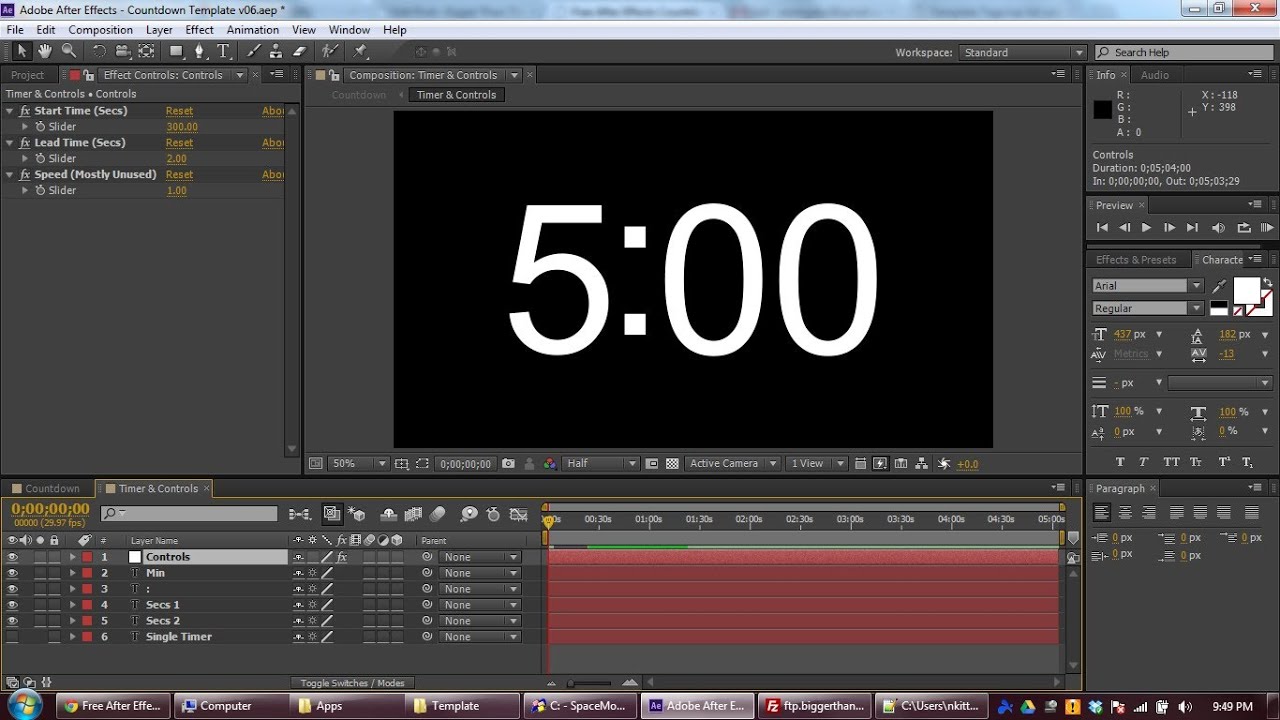Select the Eraser tool
Viewport: 1280px width, 720px height.
[299, 51]
